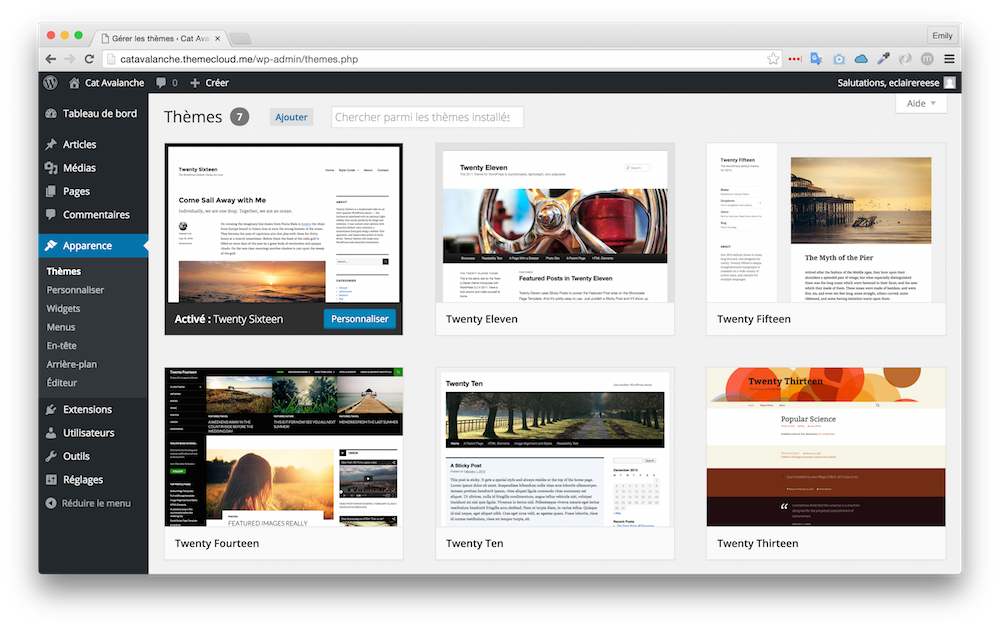Click the Médias media icon
Screen dimensions: 1000x629
[51, 168]
